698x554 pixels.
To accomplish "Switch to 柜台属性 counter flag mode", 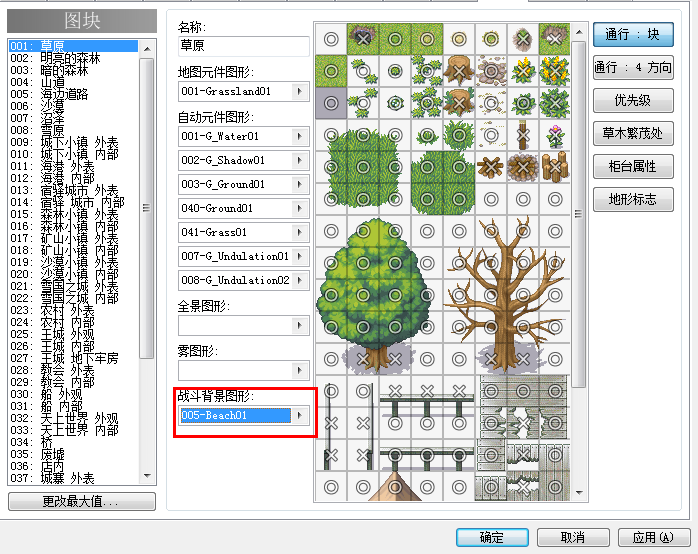I will (633, 166).
